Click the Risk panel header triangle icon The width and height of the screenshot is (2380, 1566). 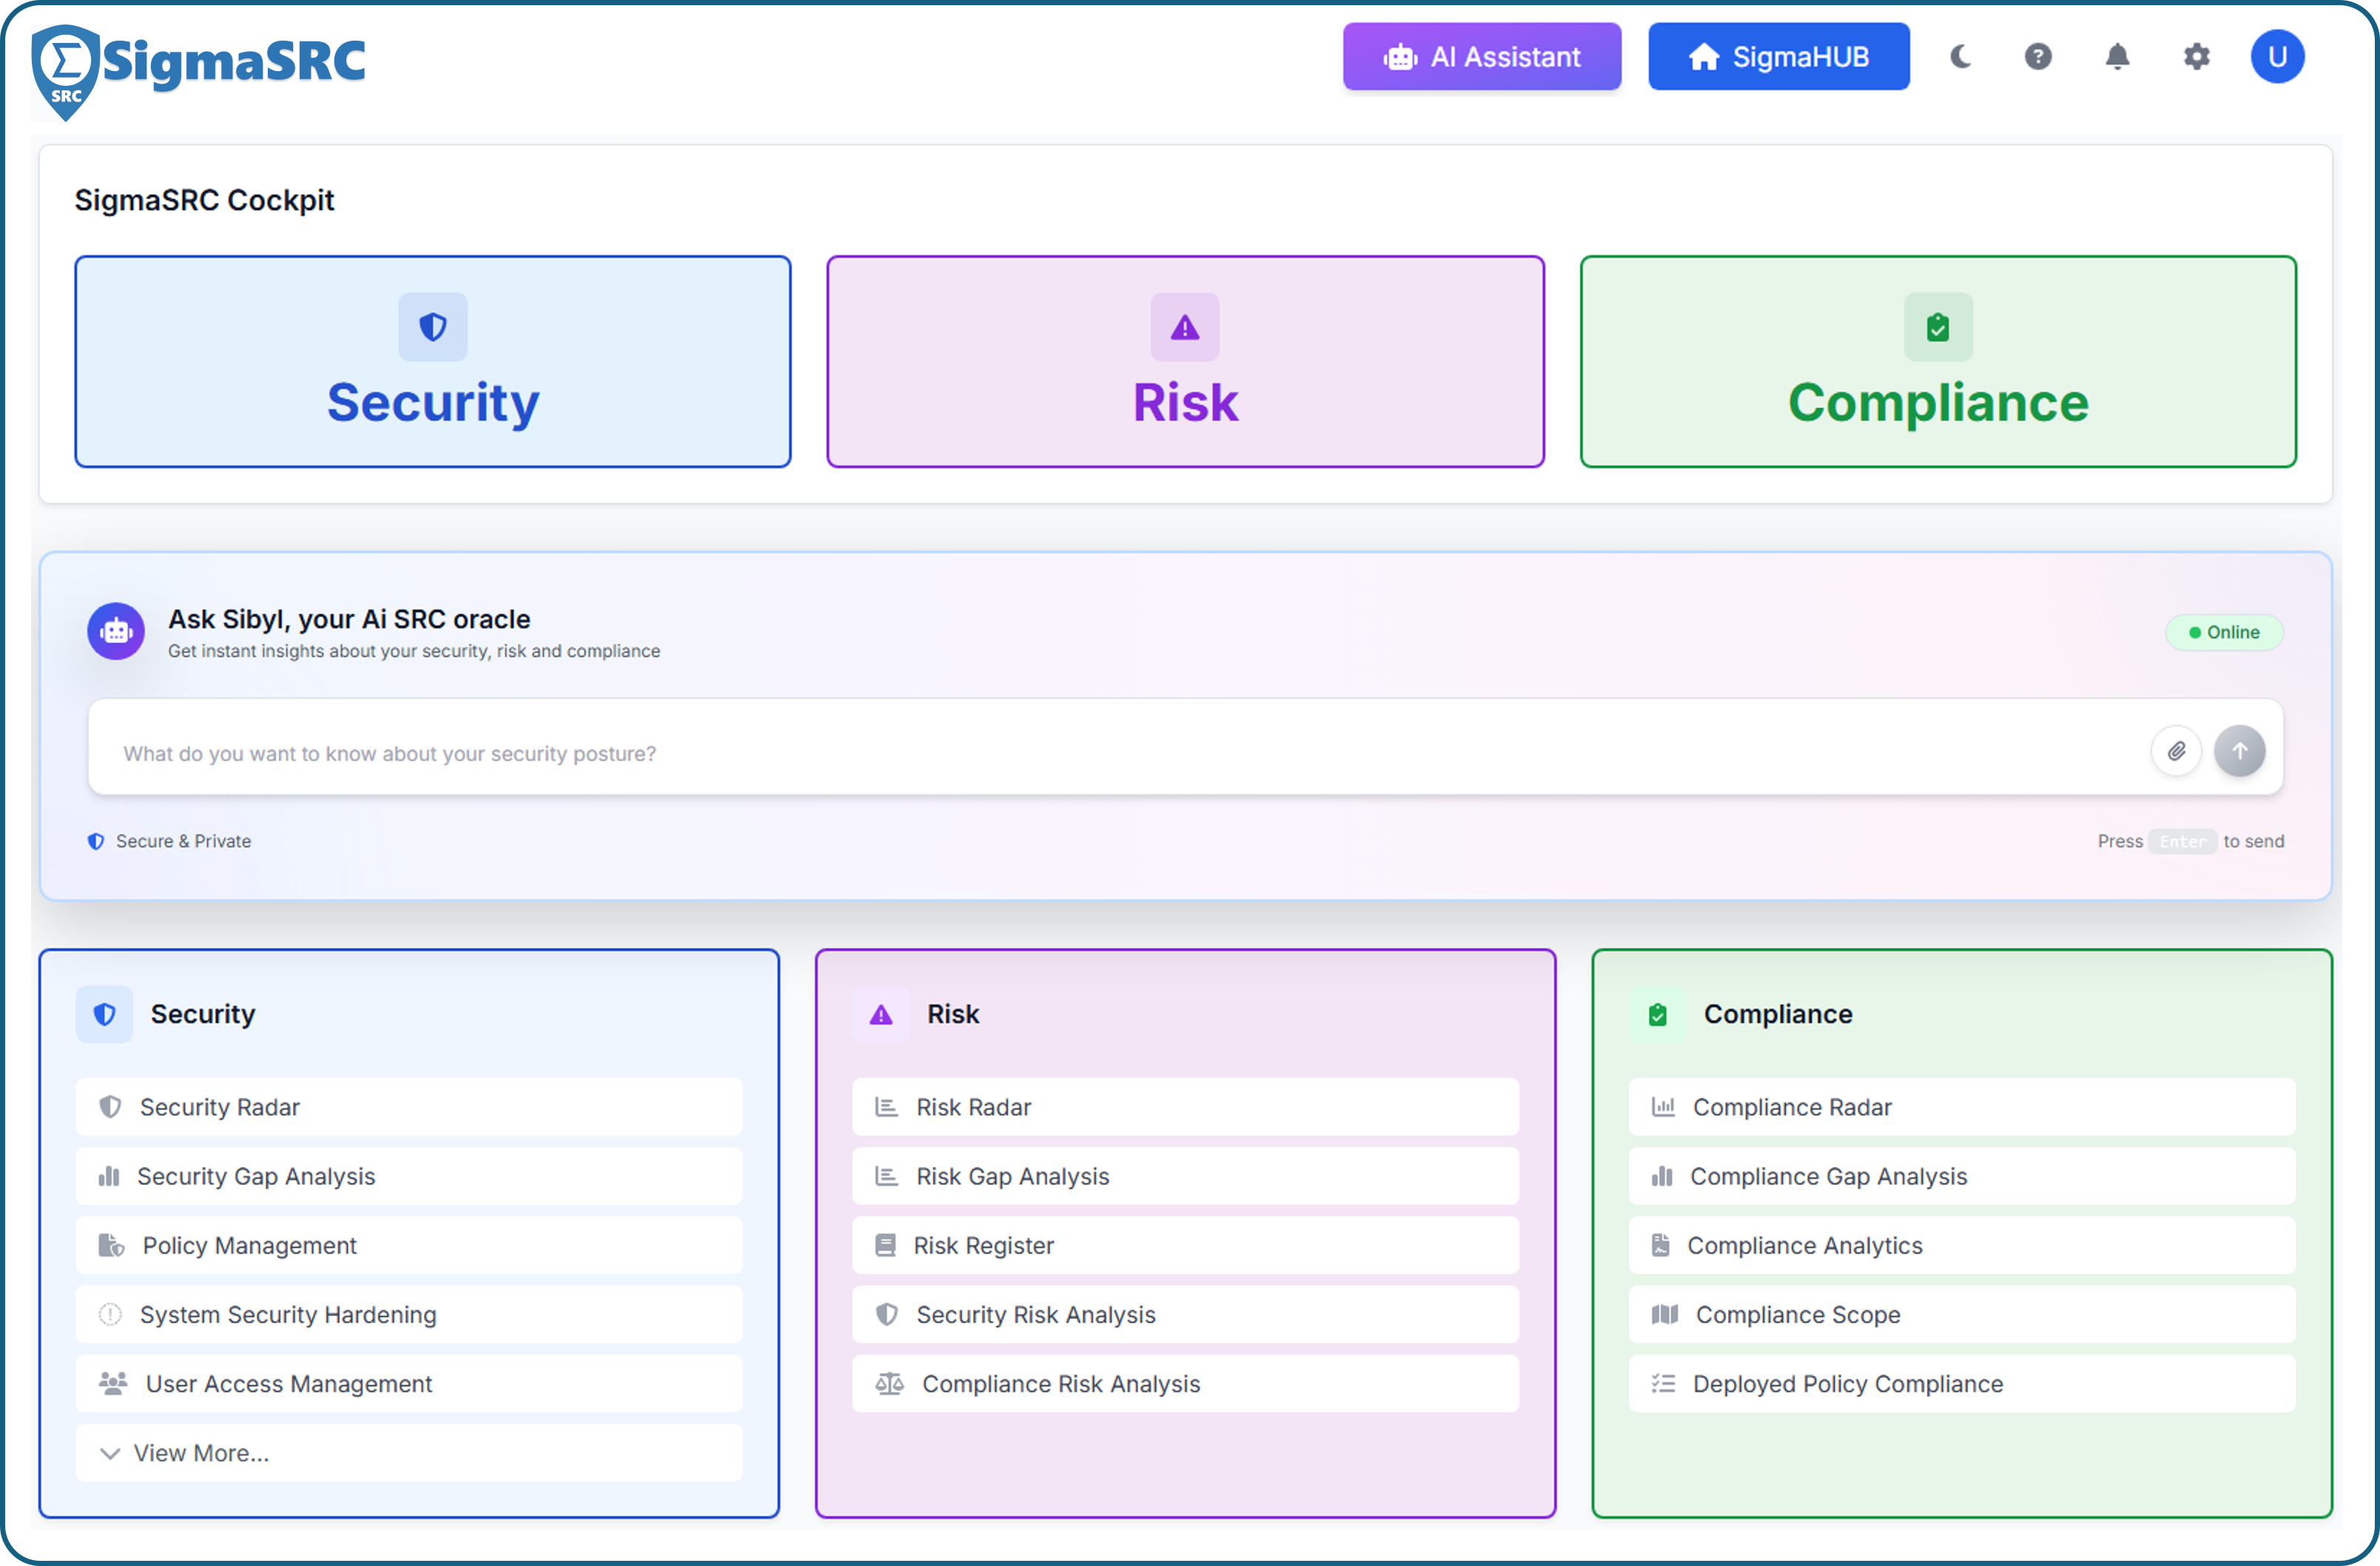[x=881, y=1015]
